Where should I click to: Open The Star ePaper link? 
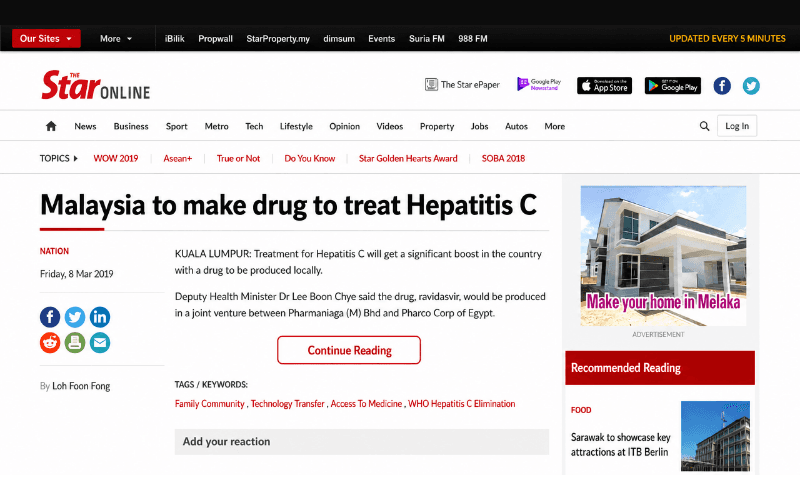pos(462,85)
